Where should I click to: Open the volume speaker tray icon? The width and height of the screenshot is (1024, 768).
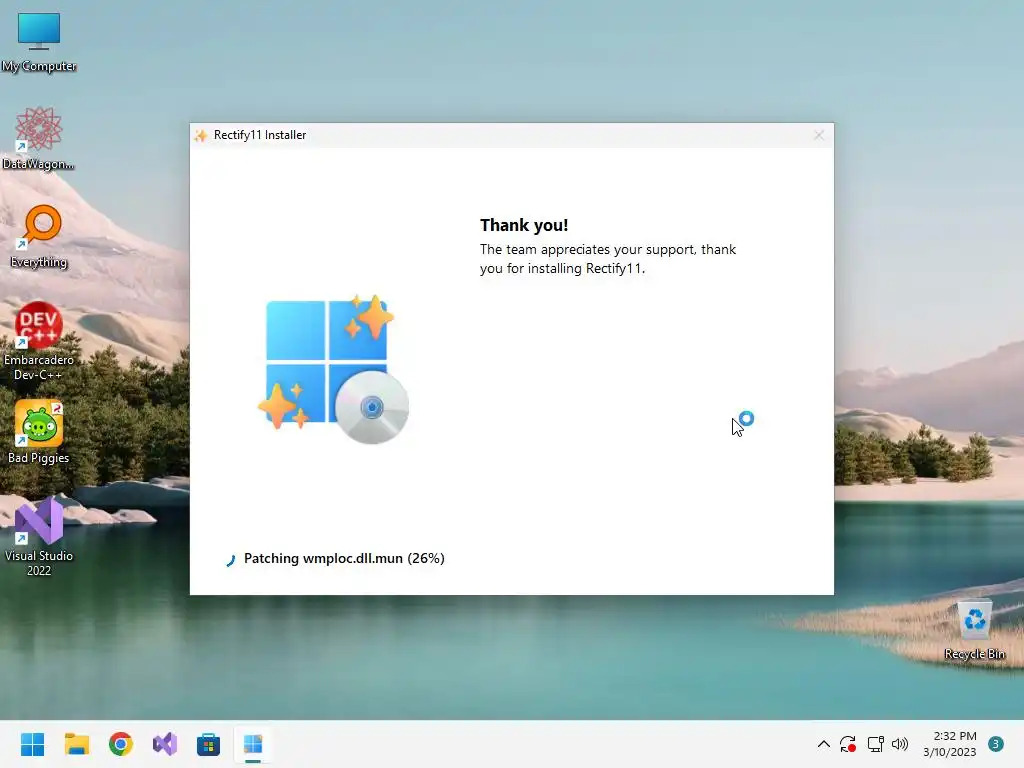pos(900,744)
